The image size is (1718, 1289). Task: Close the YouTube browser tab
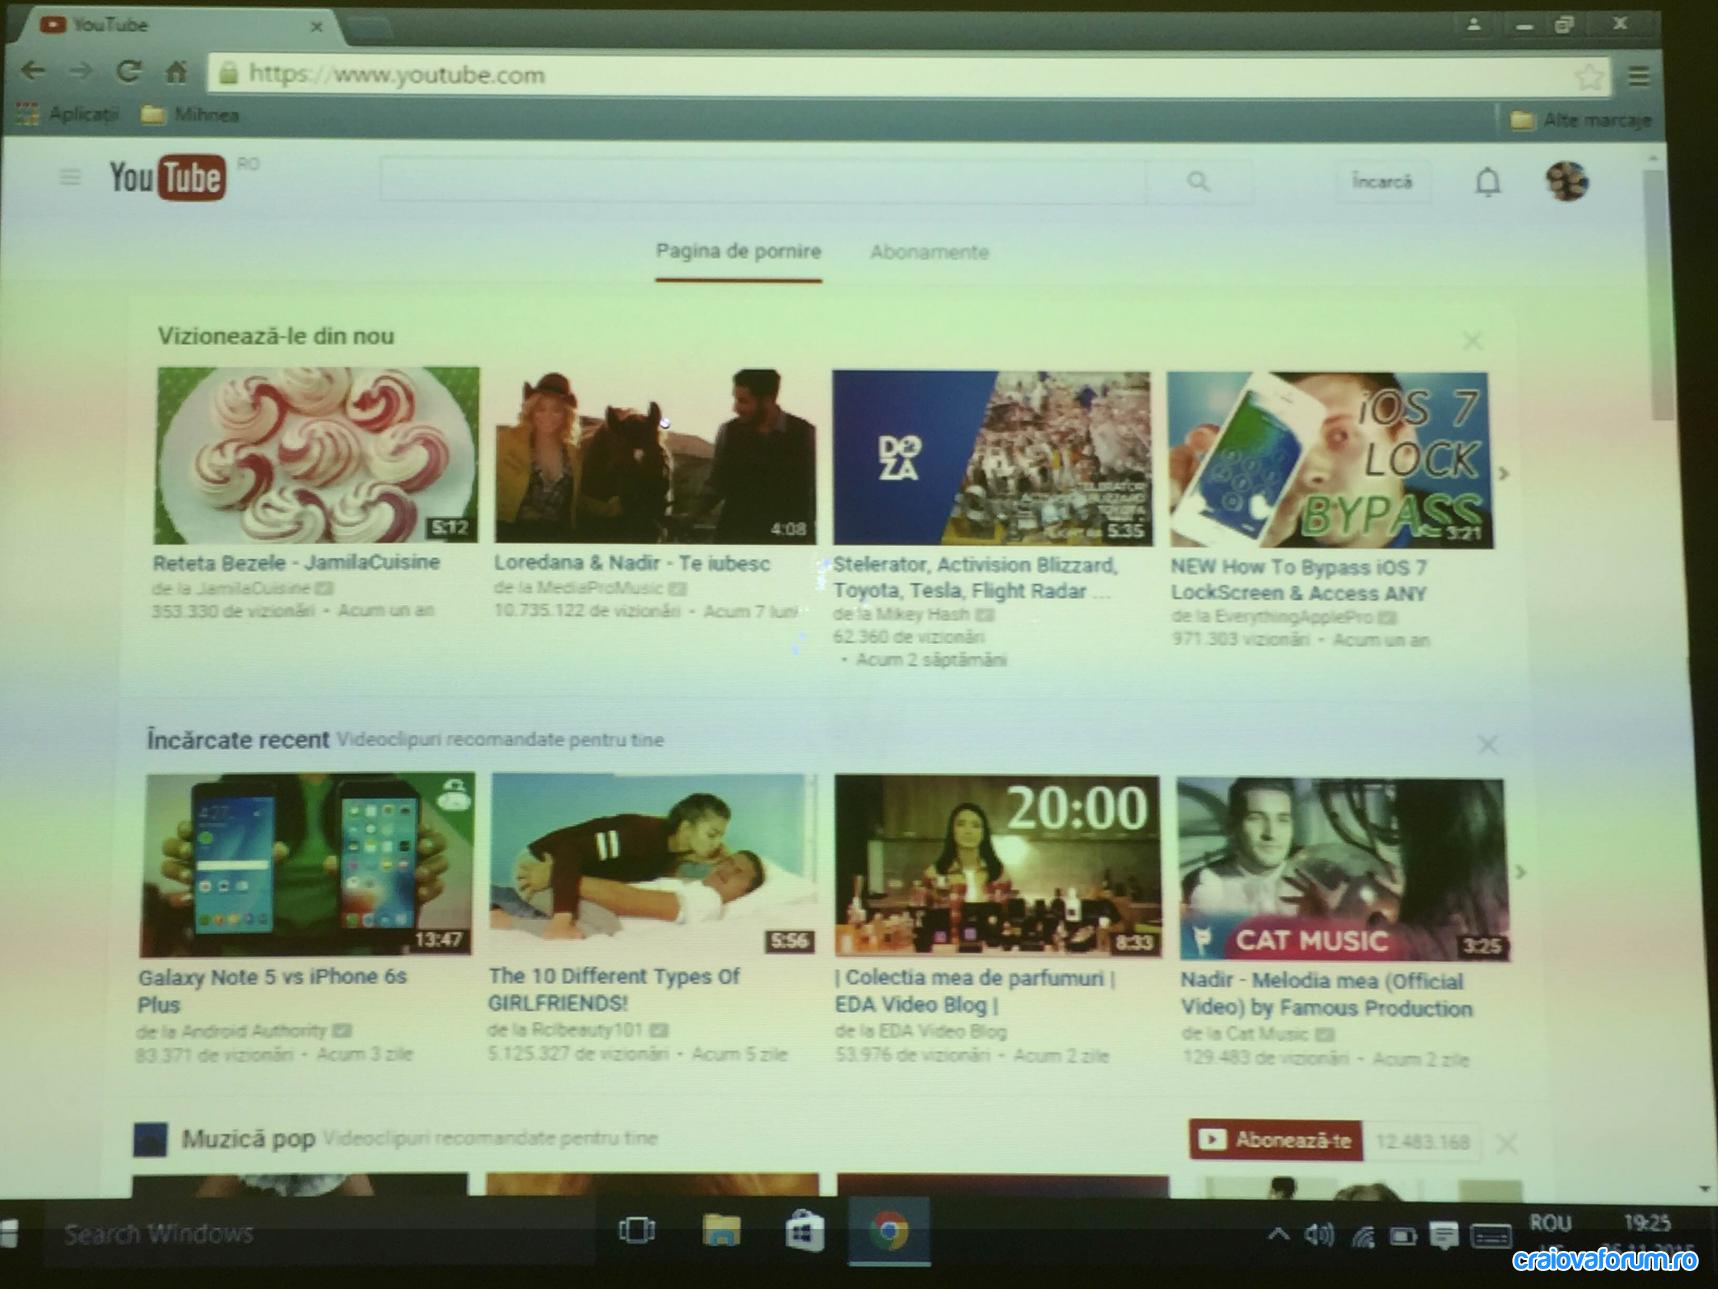pos(317,26)
